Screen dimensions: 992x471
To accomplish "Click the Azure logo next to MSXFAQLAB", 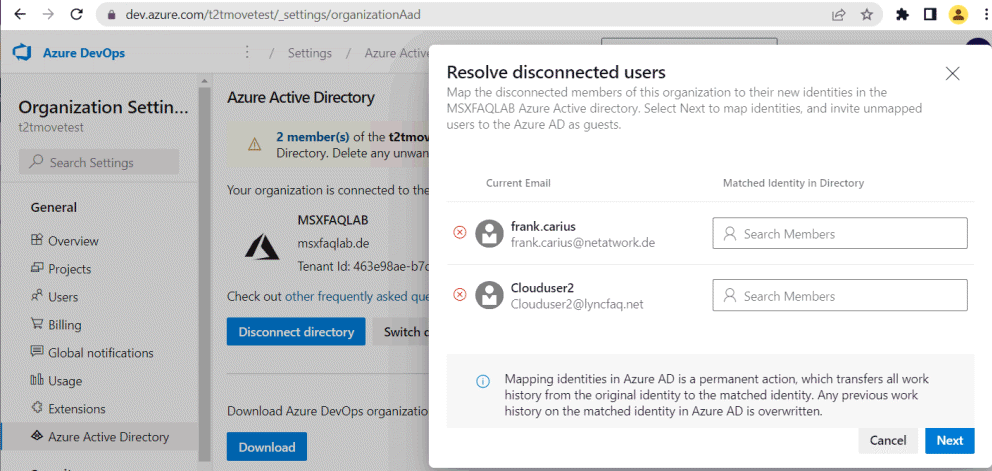I will tap(262, 248).
